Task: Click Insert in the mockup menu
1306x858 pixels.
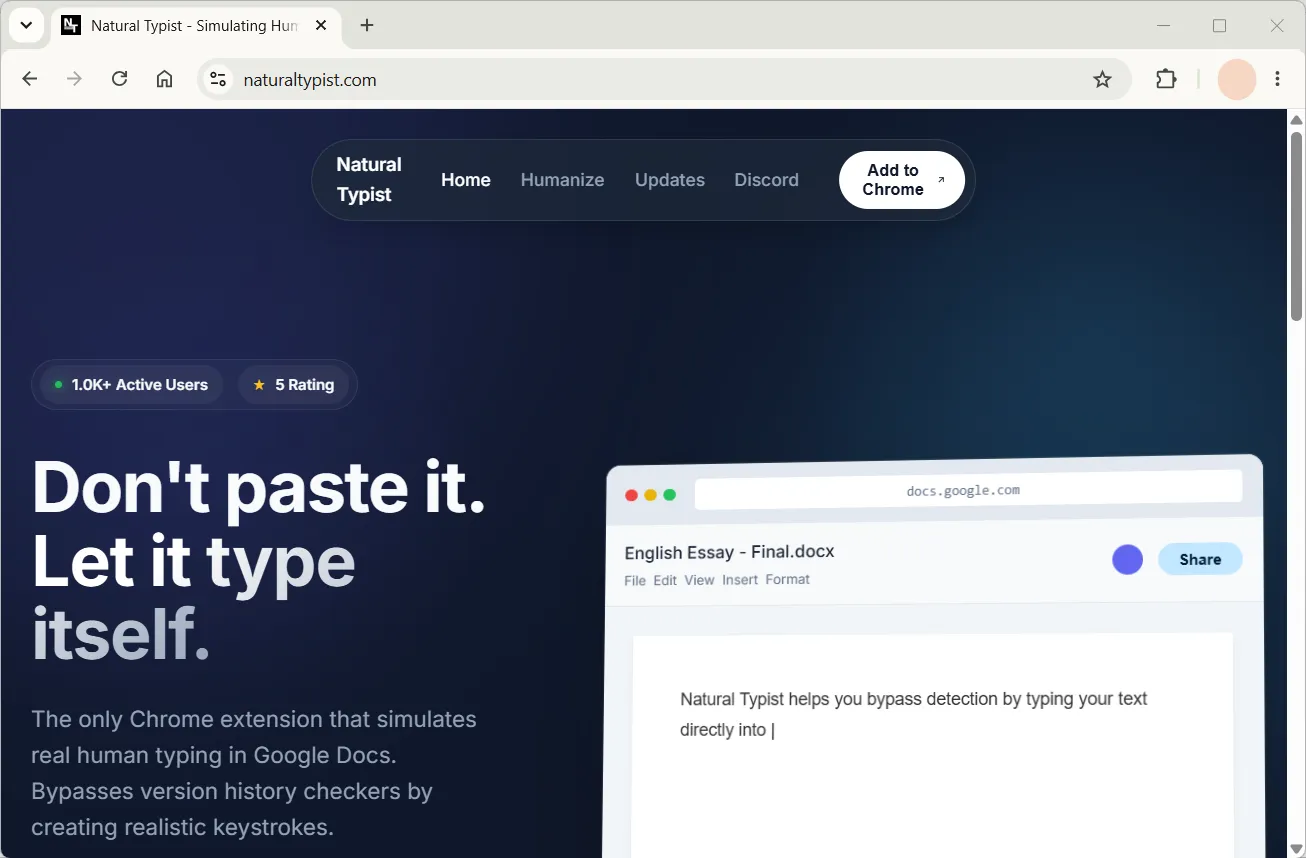Action: point(740,580)
